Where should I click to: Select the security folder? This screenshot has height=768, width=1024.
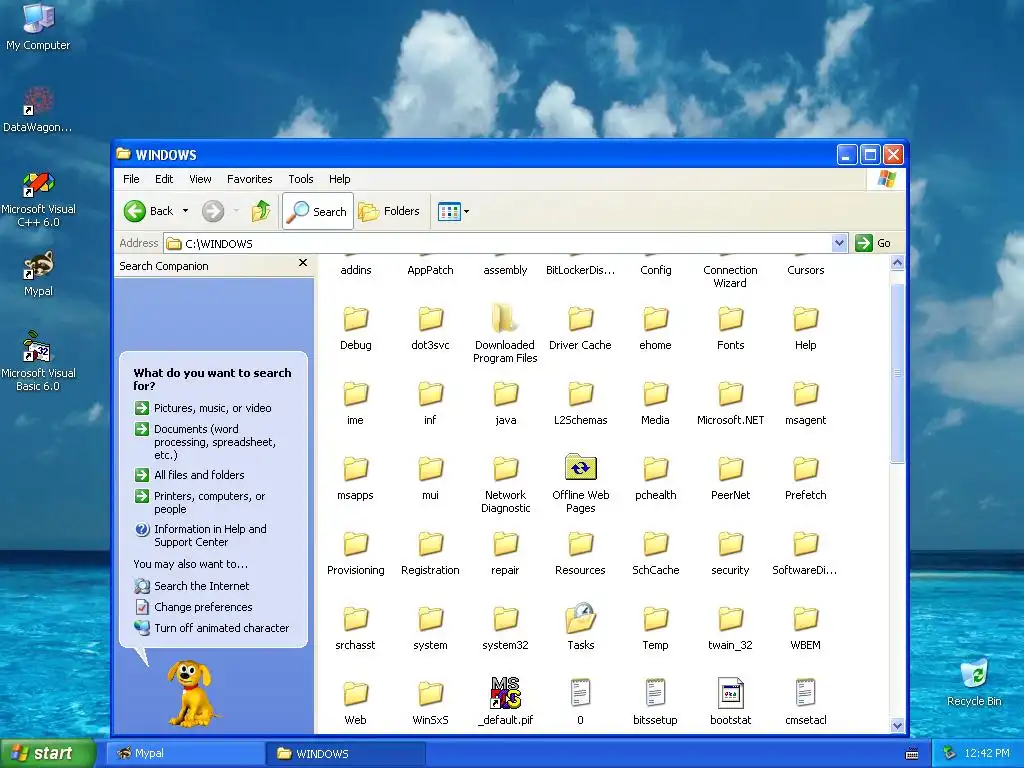731,553
